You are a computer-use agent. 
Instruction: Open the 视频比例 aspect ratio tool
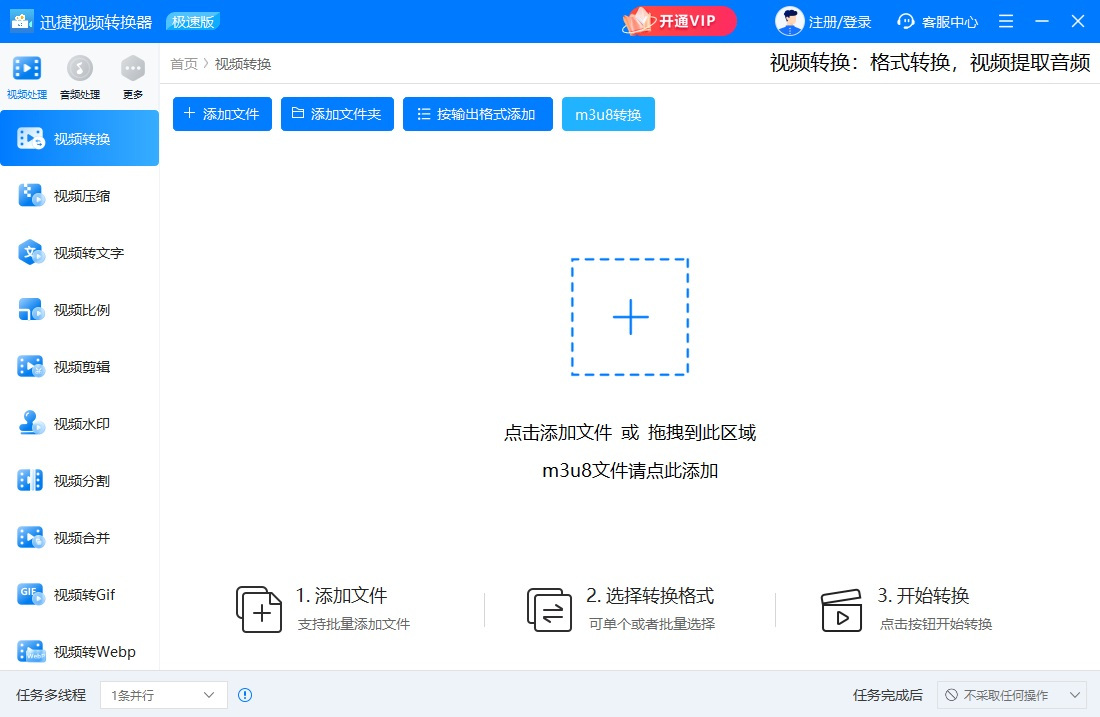80,309
